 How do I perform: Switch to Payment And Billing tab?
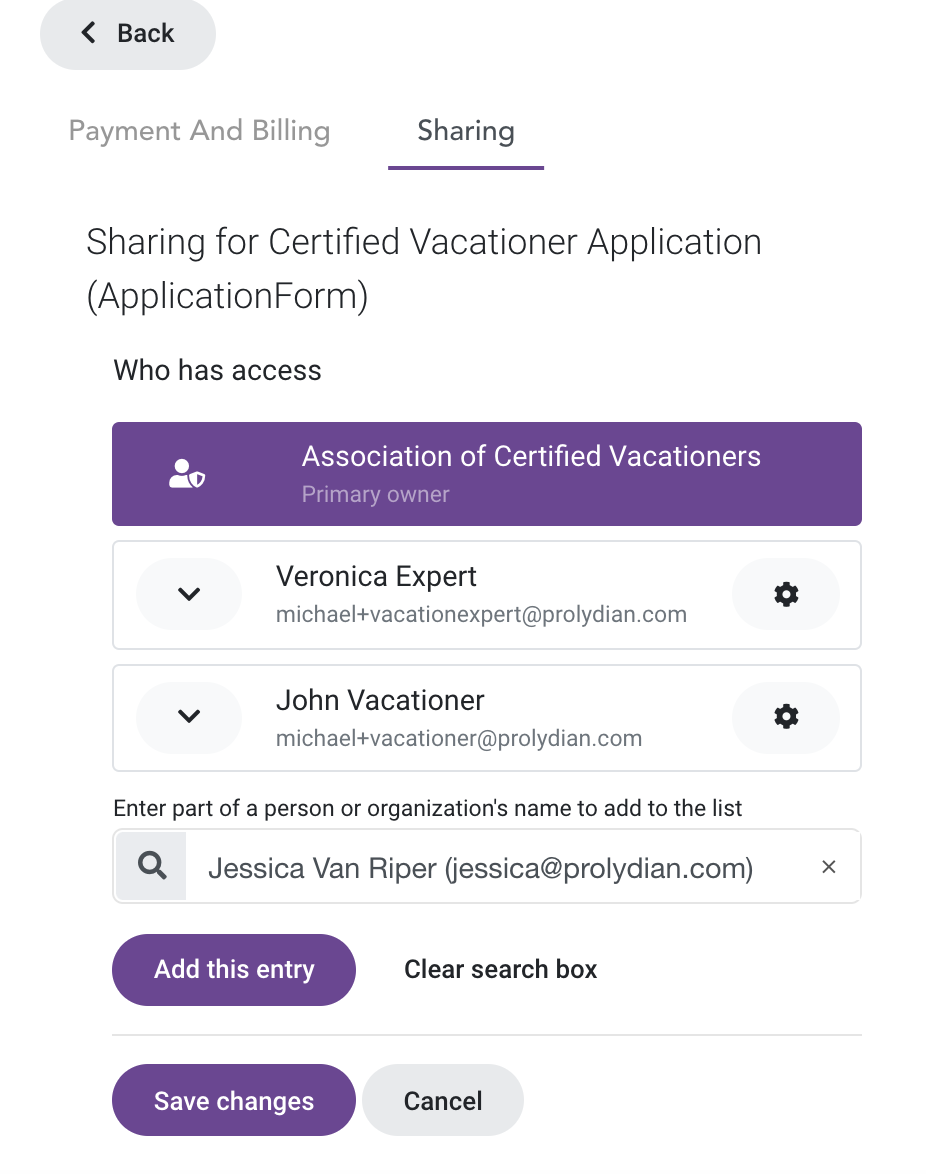199,131
